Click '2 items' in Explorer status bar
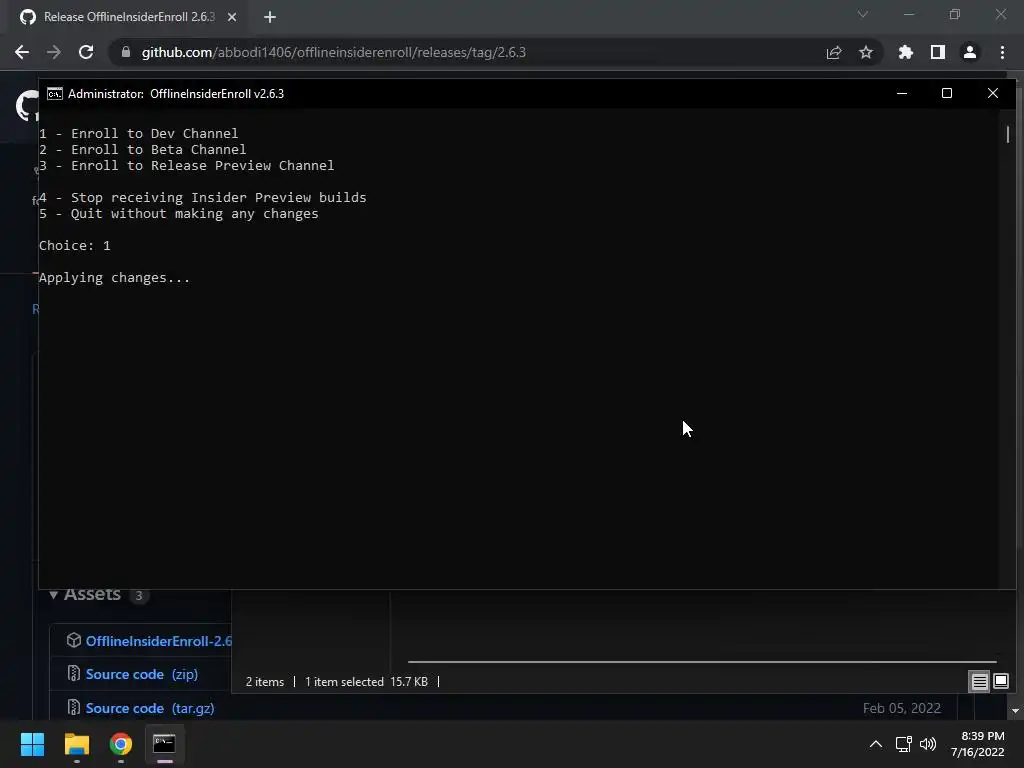 [264, 682]
